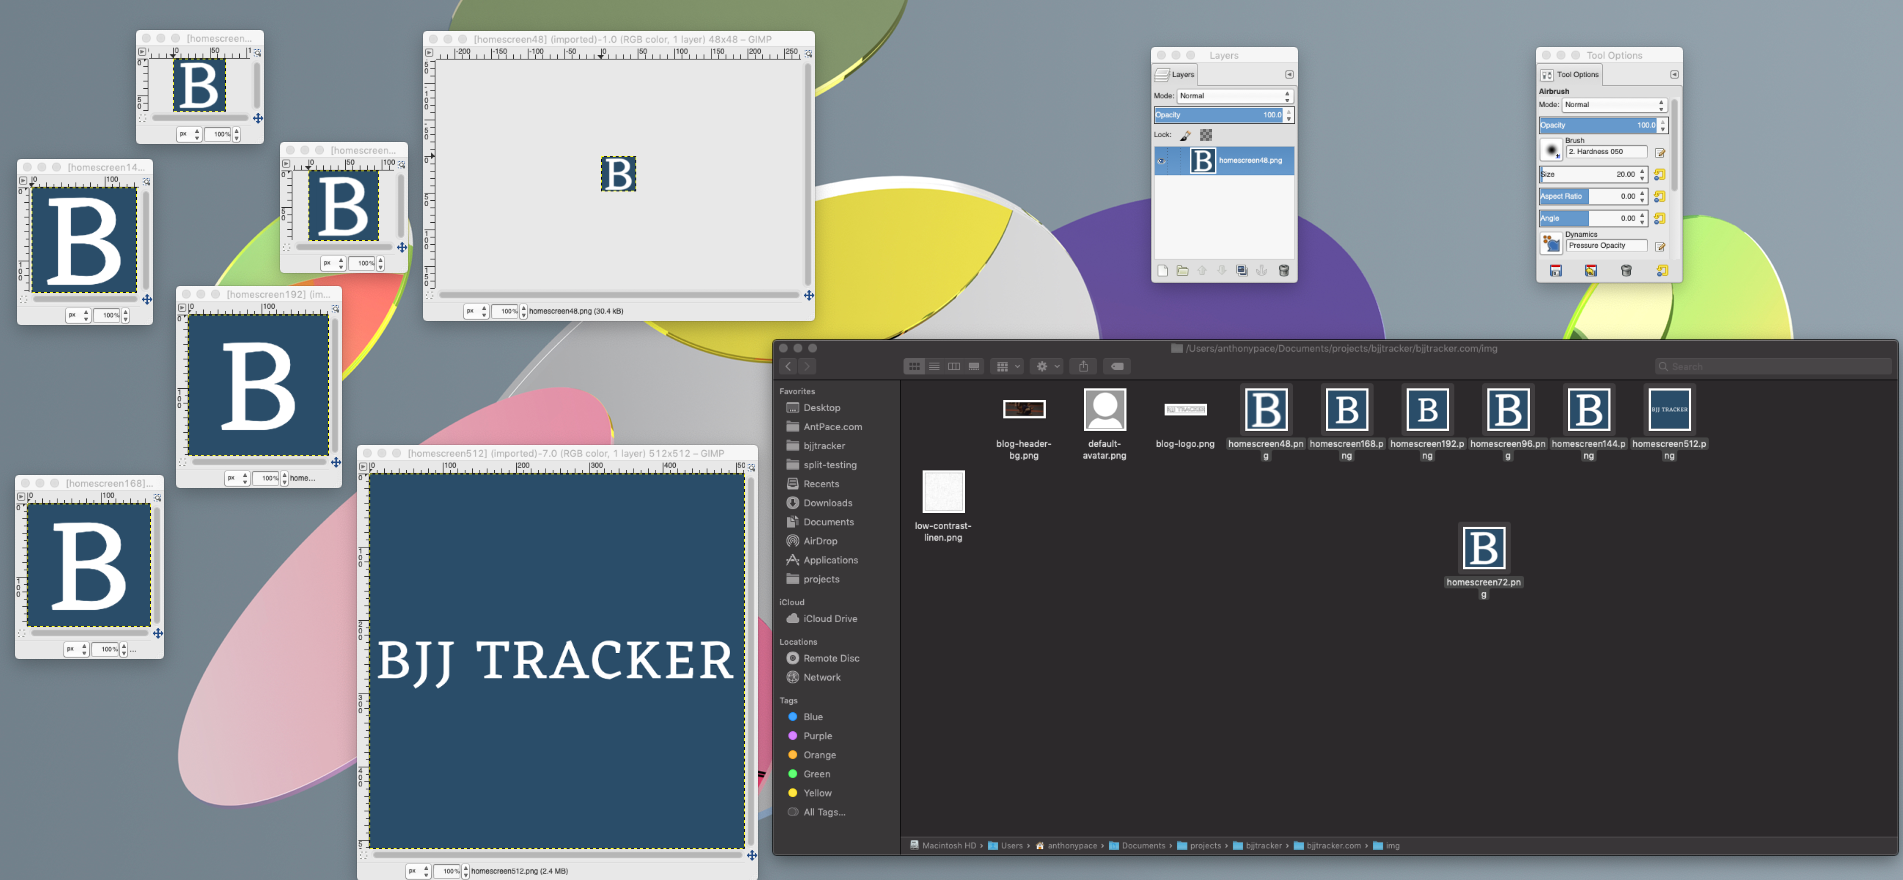The height and width of the screenshot is (880, 1903).
Task: Create a new layer group
Action: click(1182, 271)
